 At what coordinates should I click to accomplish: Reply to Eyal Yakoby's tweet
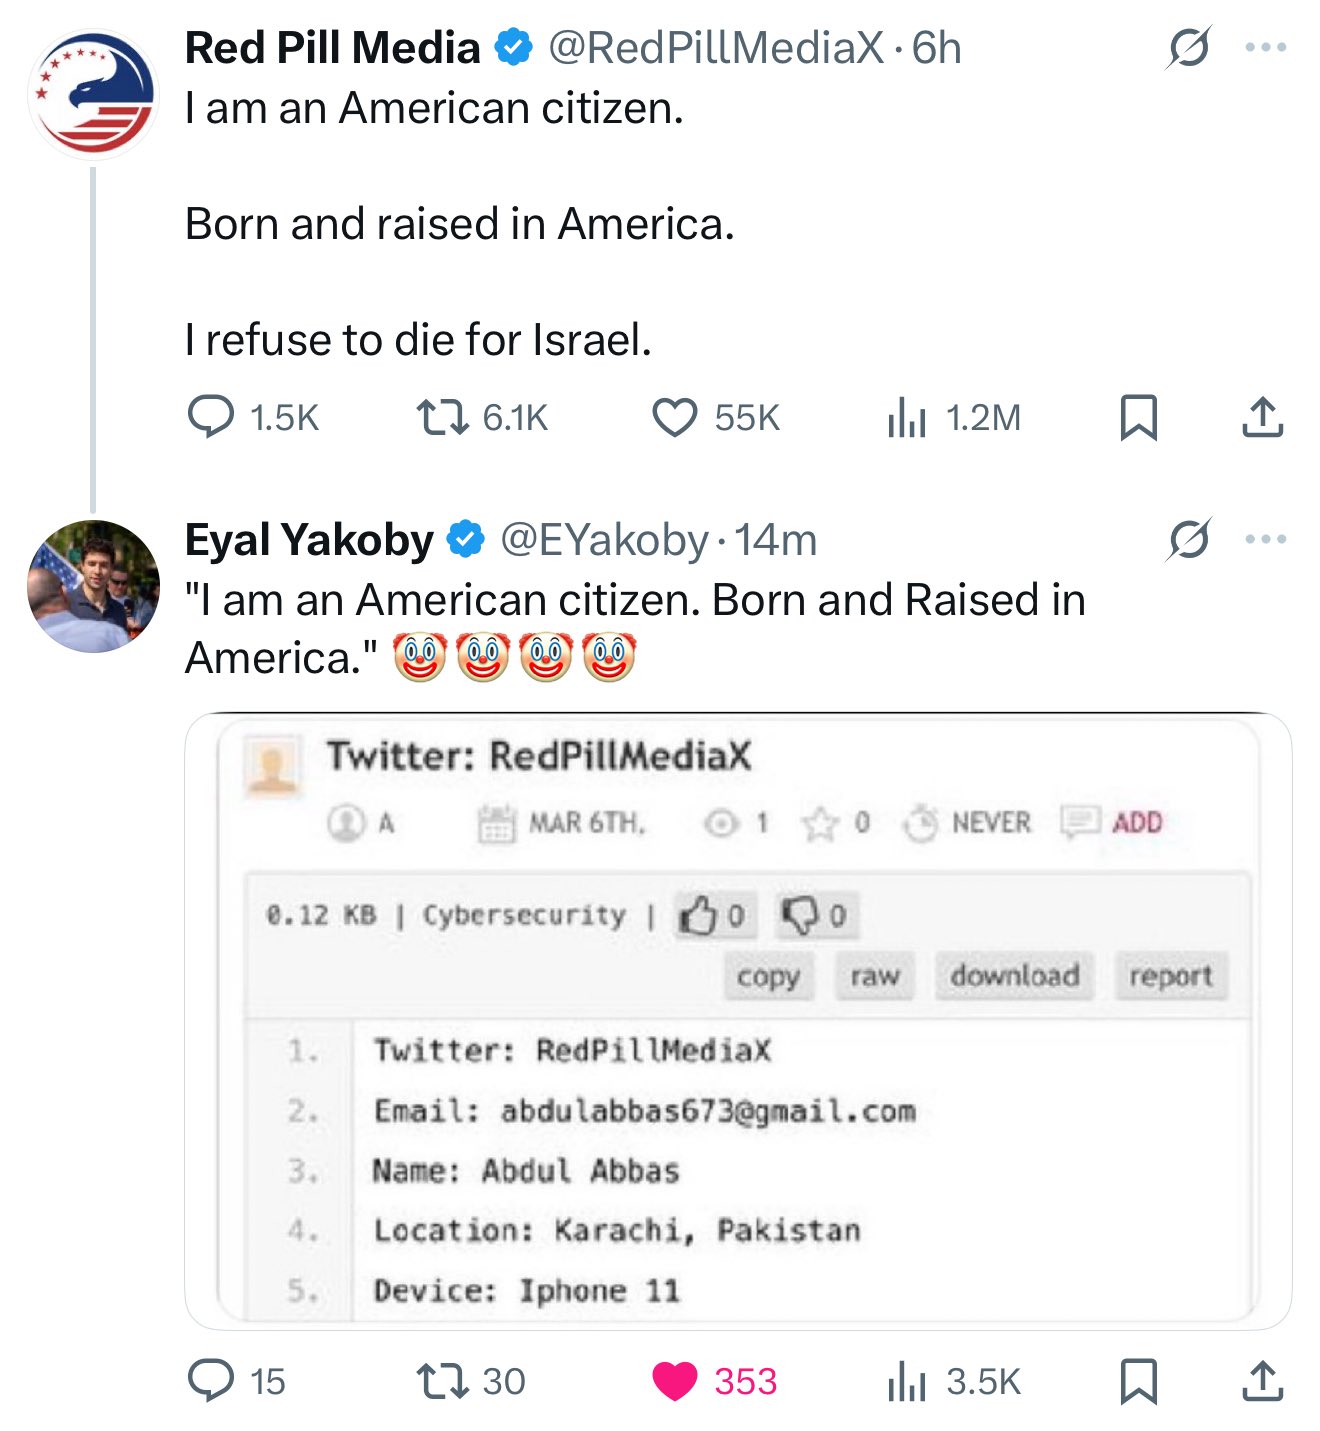(x=211, y=1381)
